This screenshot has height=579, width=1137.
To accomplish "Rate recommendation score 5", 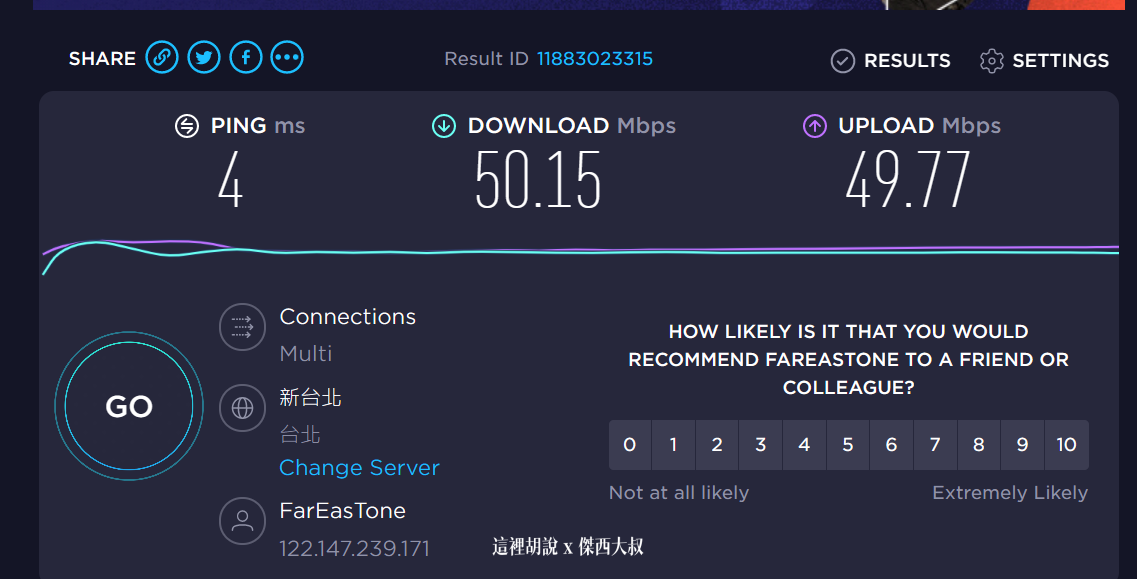I will pos(848,445).
